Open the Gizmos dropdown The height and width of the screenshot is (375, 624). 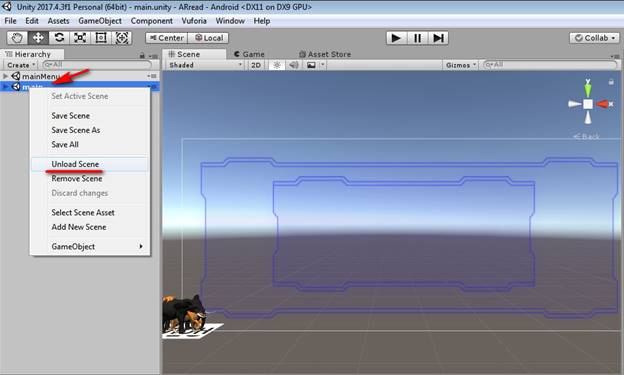(461, 65)
